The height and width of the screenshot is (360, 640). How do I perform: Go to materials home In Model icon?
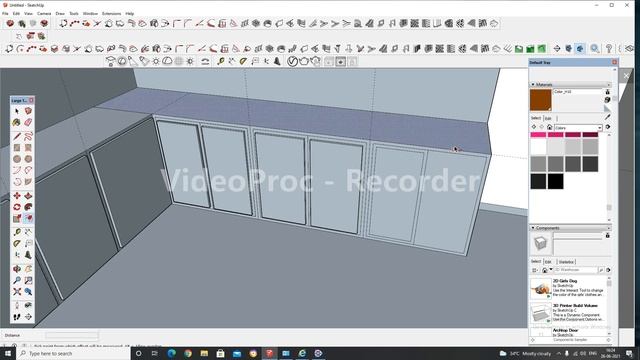point(549,127)
